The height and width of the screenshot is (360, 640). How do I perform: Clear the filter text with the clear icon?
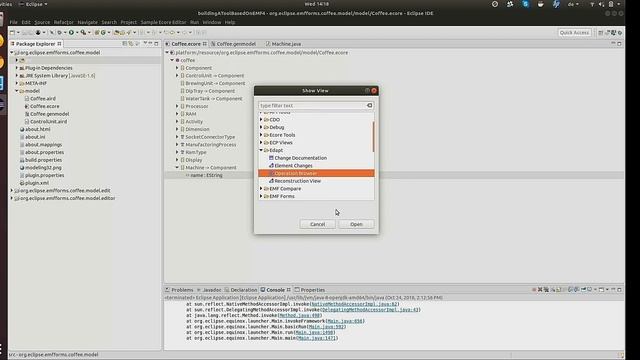(x=369, y=105)
